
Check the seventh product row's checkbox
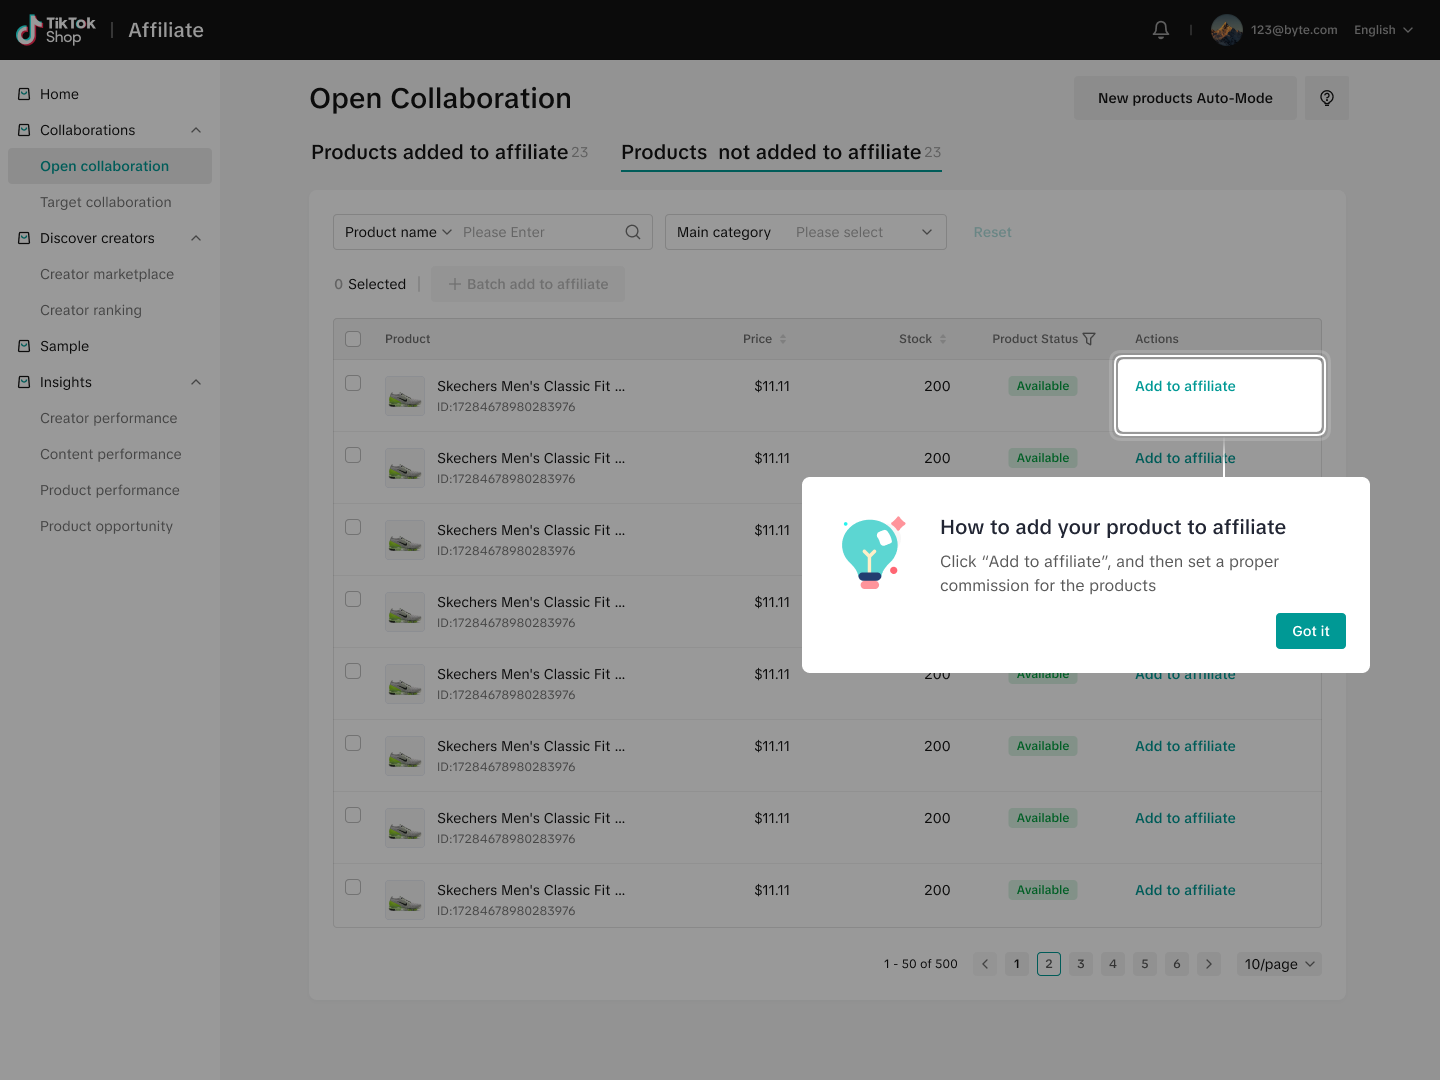point(353,815)
